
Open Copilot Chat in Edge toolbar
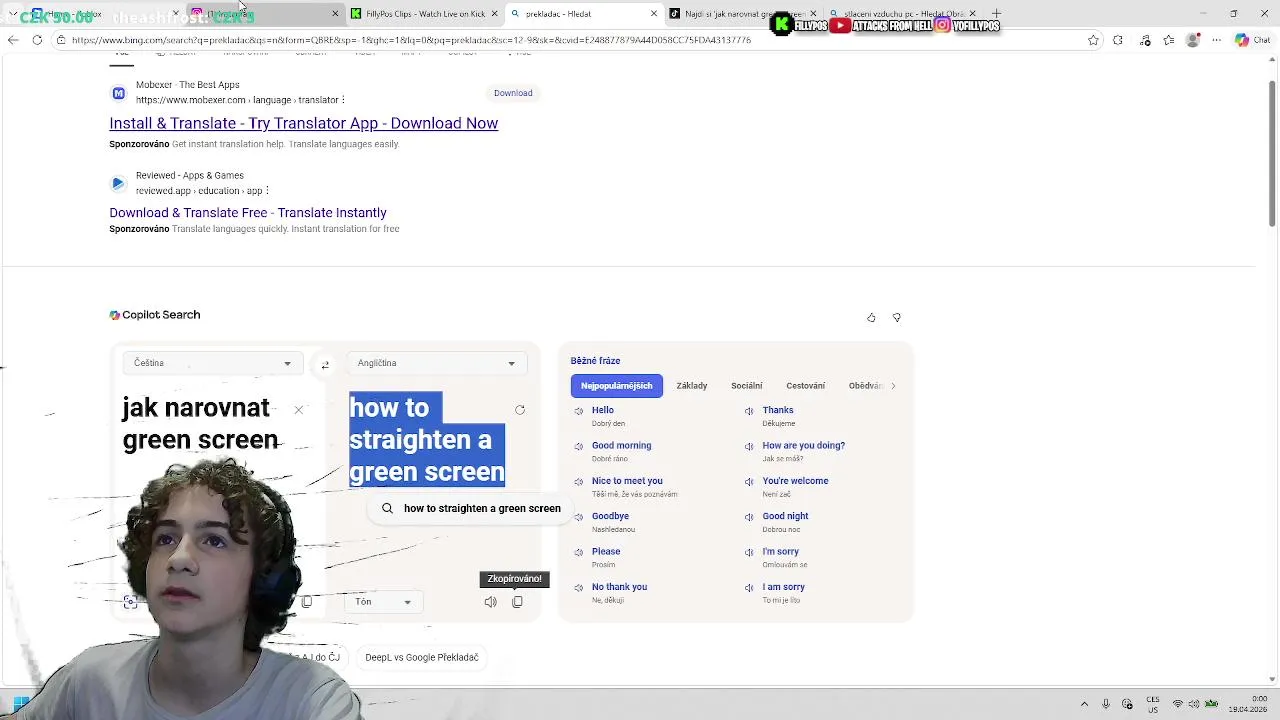click(1252, 40)
